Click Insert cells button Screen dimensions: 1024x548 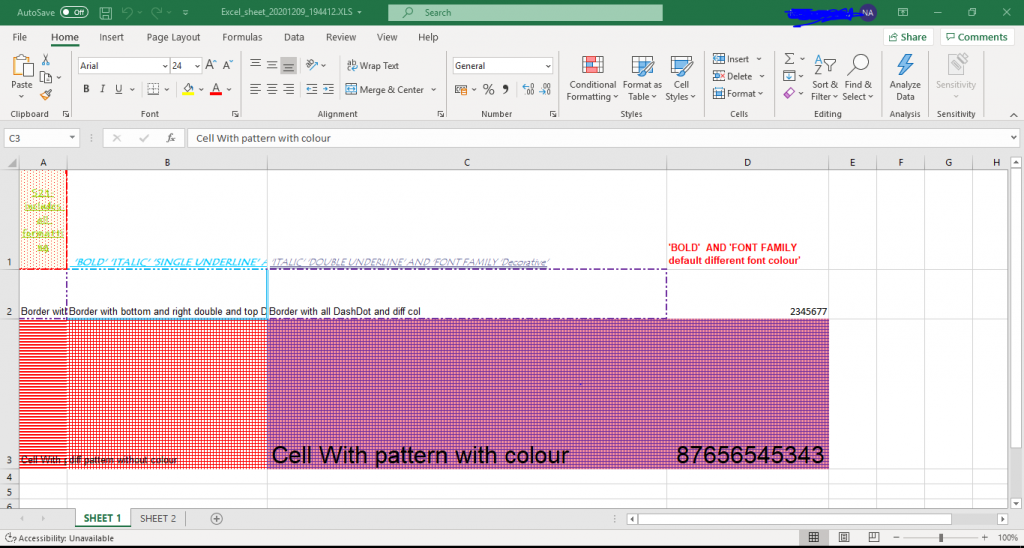pos(731,59)
